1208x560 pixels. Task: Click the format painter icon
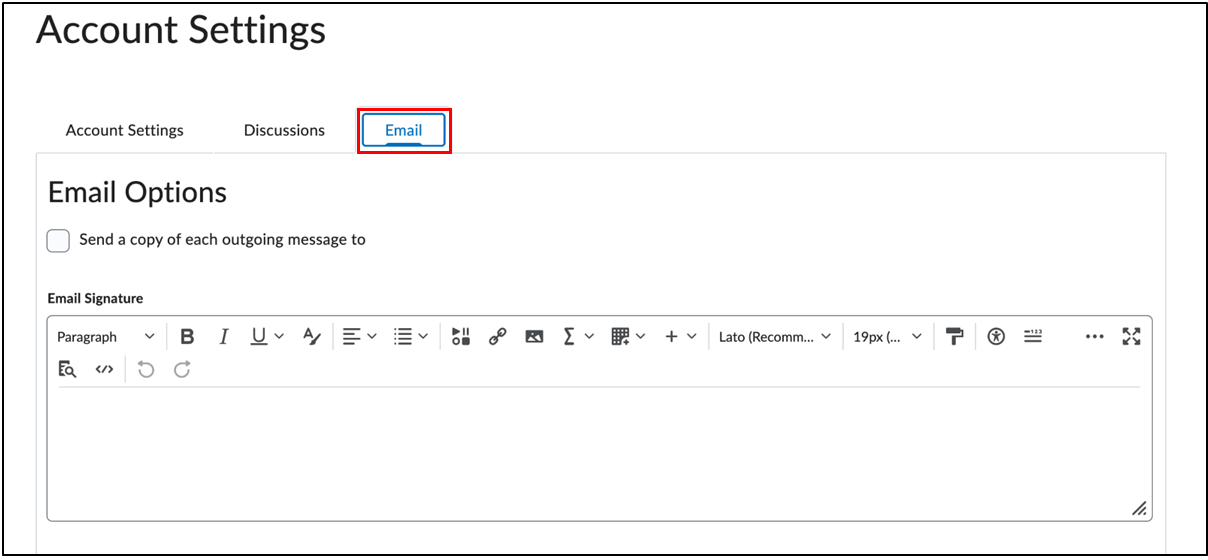(x=955, y=337)
